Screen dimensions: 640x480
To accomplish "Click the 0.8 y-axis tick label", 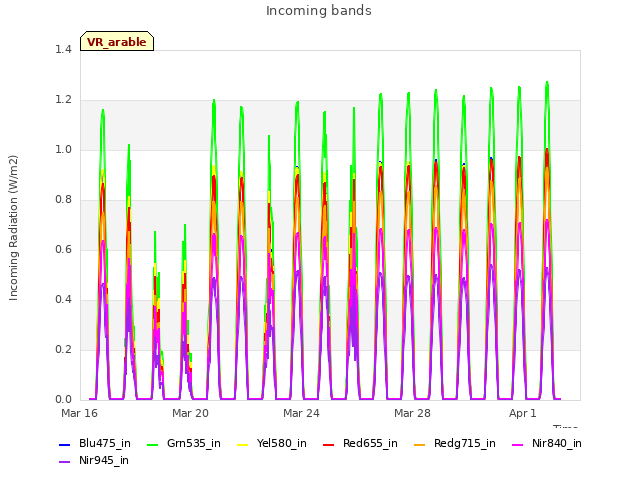I will pos(63,200).
